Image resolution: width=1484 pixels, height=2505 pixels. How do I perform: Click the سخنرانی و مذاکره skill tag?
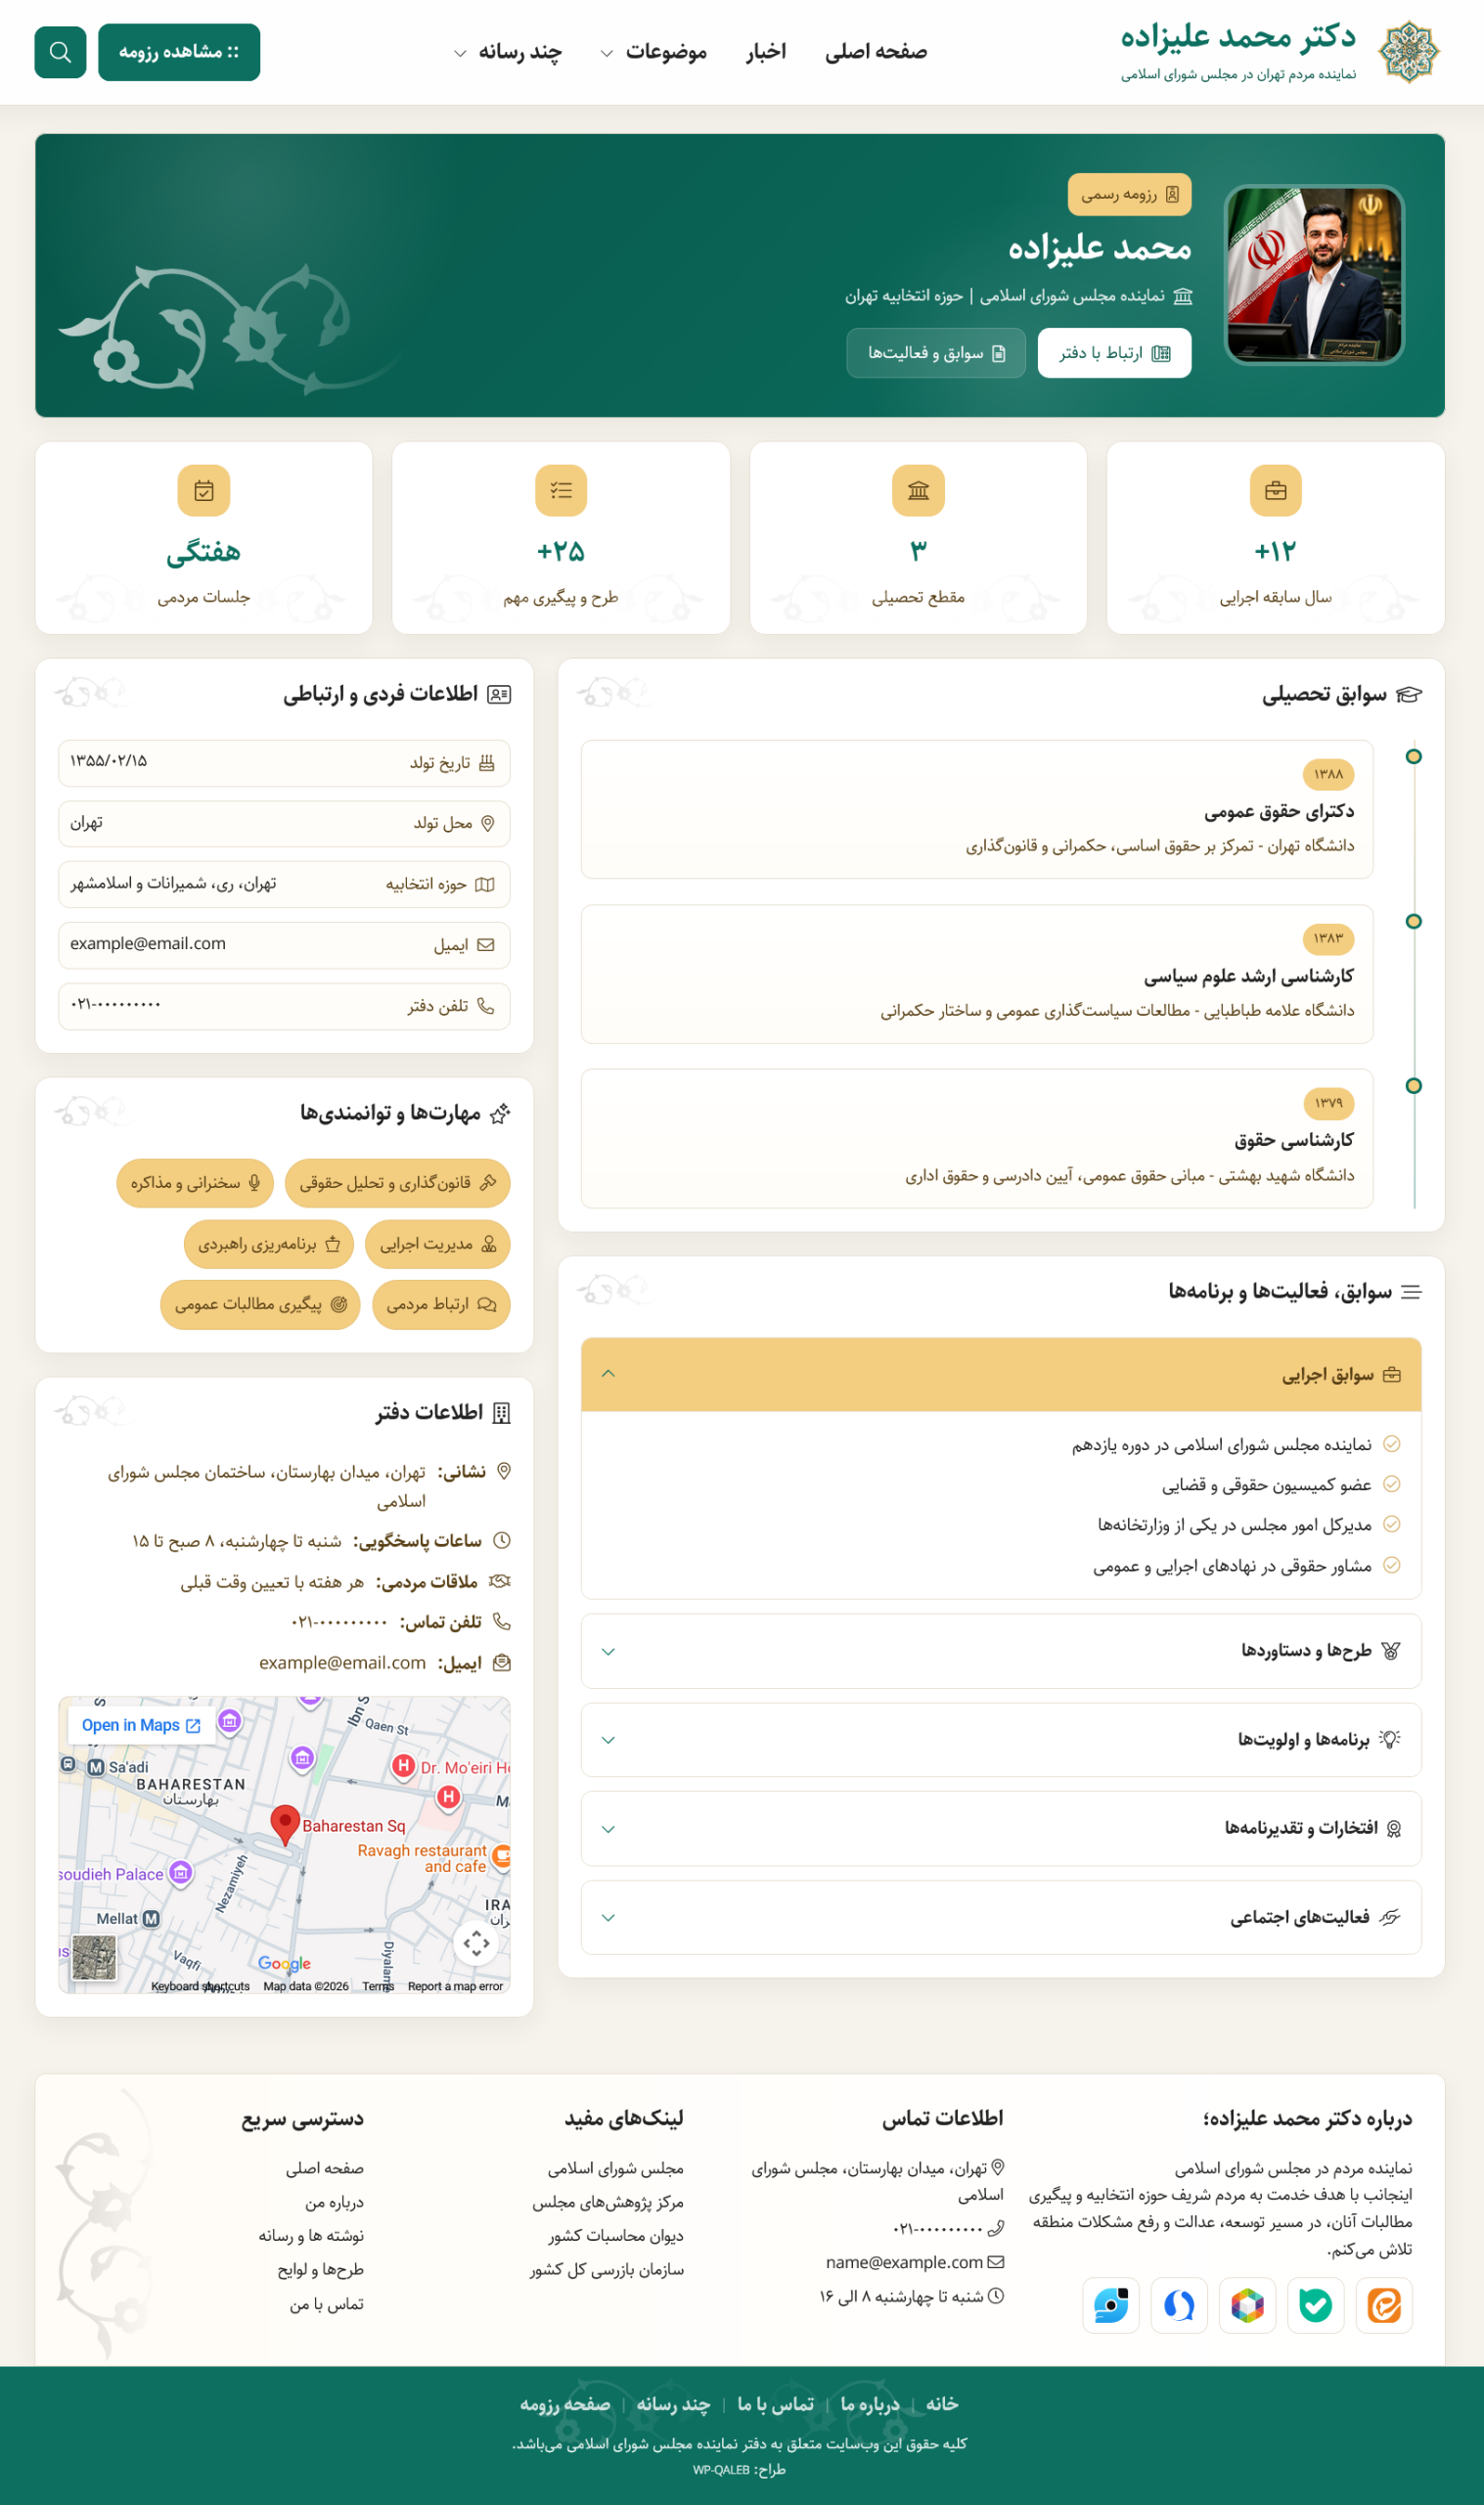[x=195, y=1183]
